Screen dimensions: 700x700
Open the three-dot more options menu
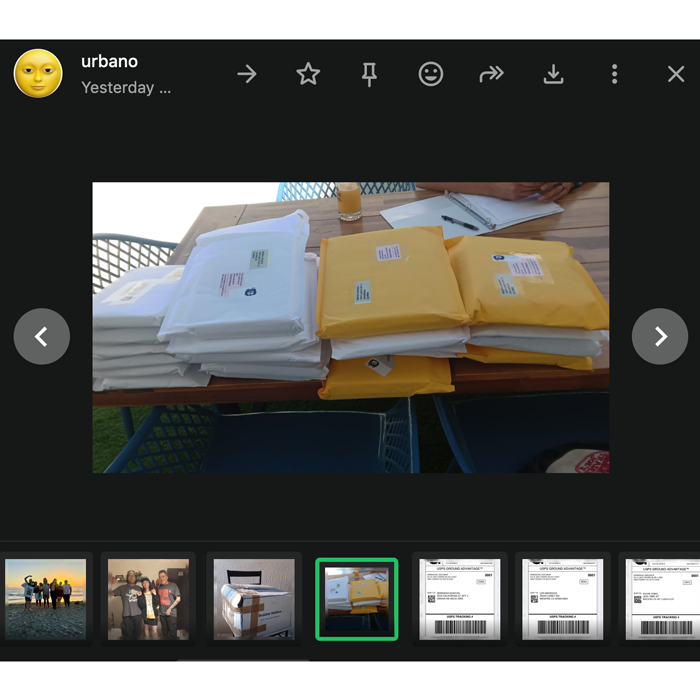pyautogui.click(x=614, y=74)
